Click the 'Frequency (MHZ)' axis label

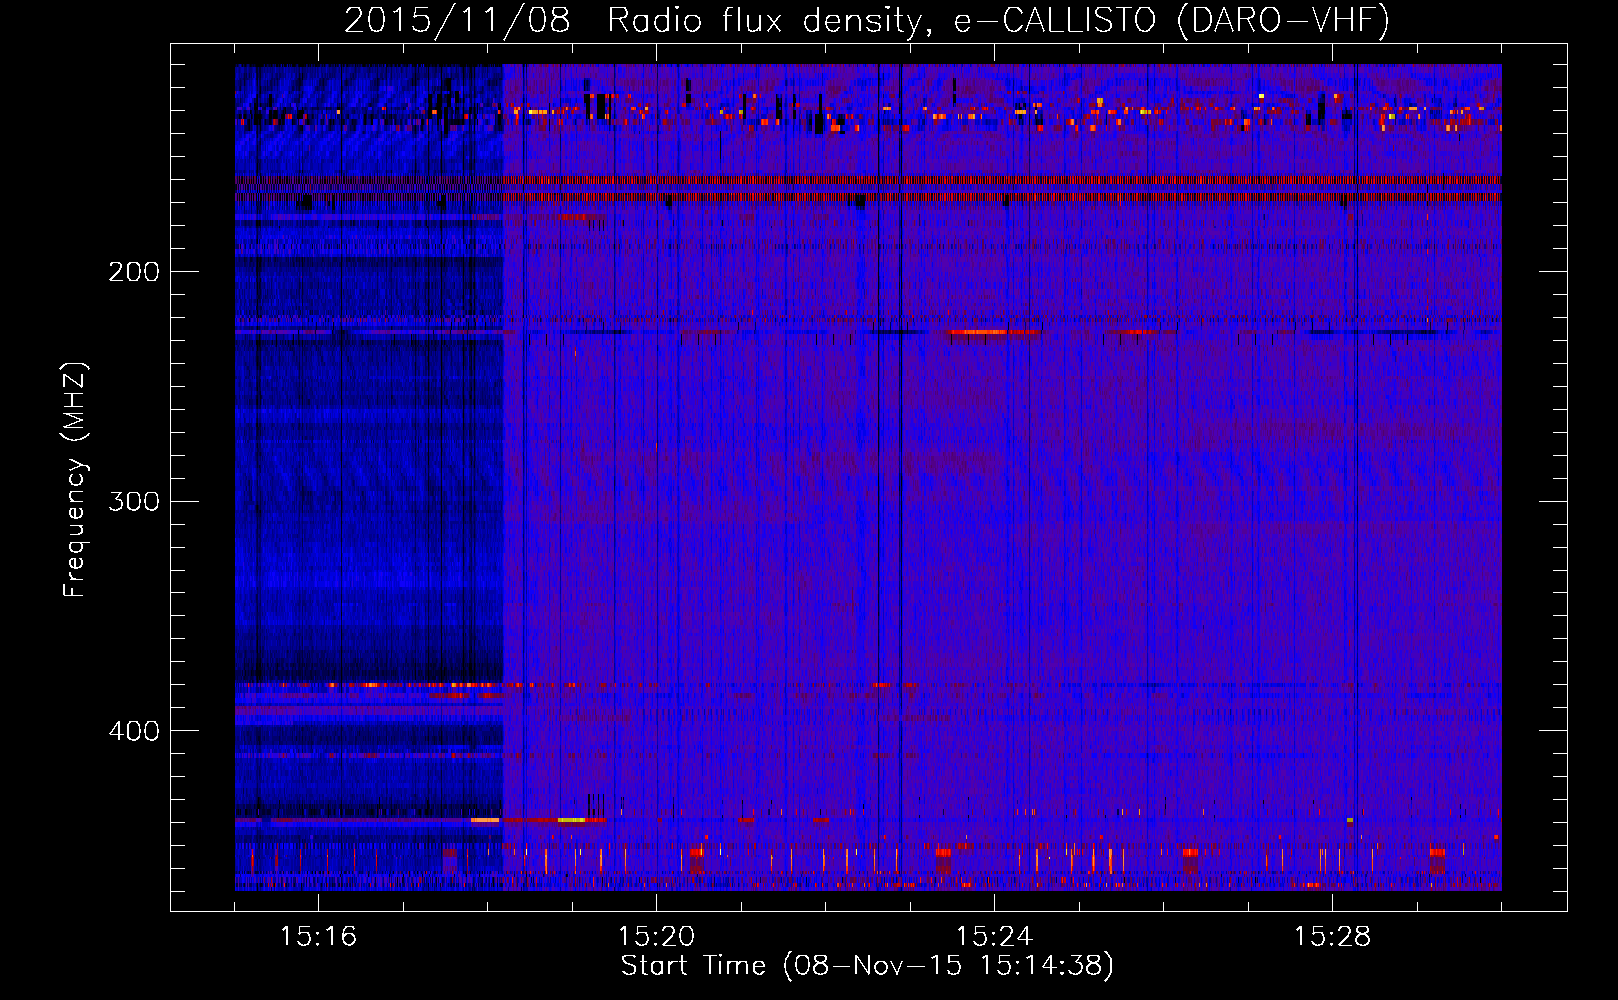pos(75,480)
